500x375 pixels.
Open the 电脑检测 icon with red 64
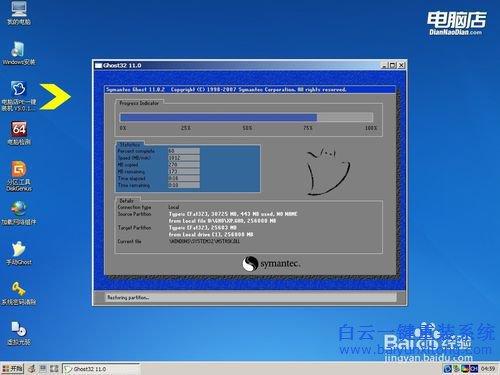click(19, 133)
